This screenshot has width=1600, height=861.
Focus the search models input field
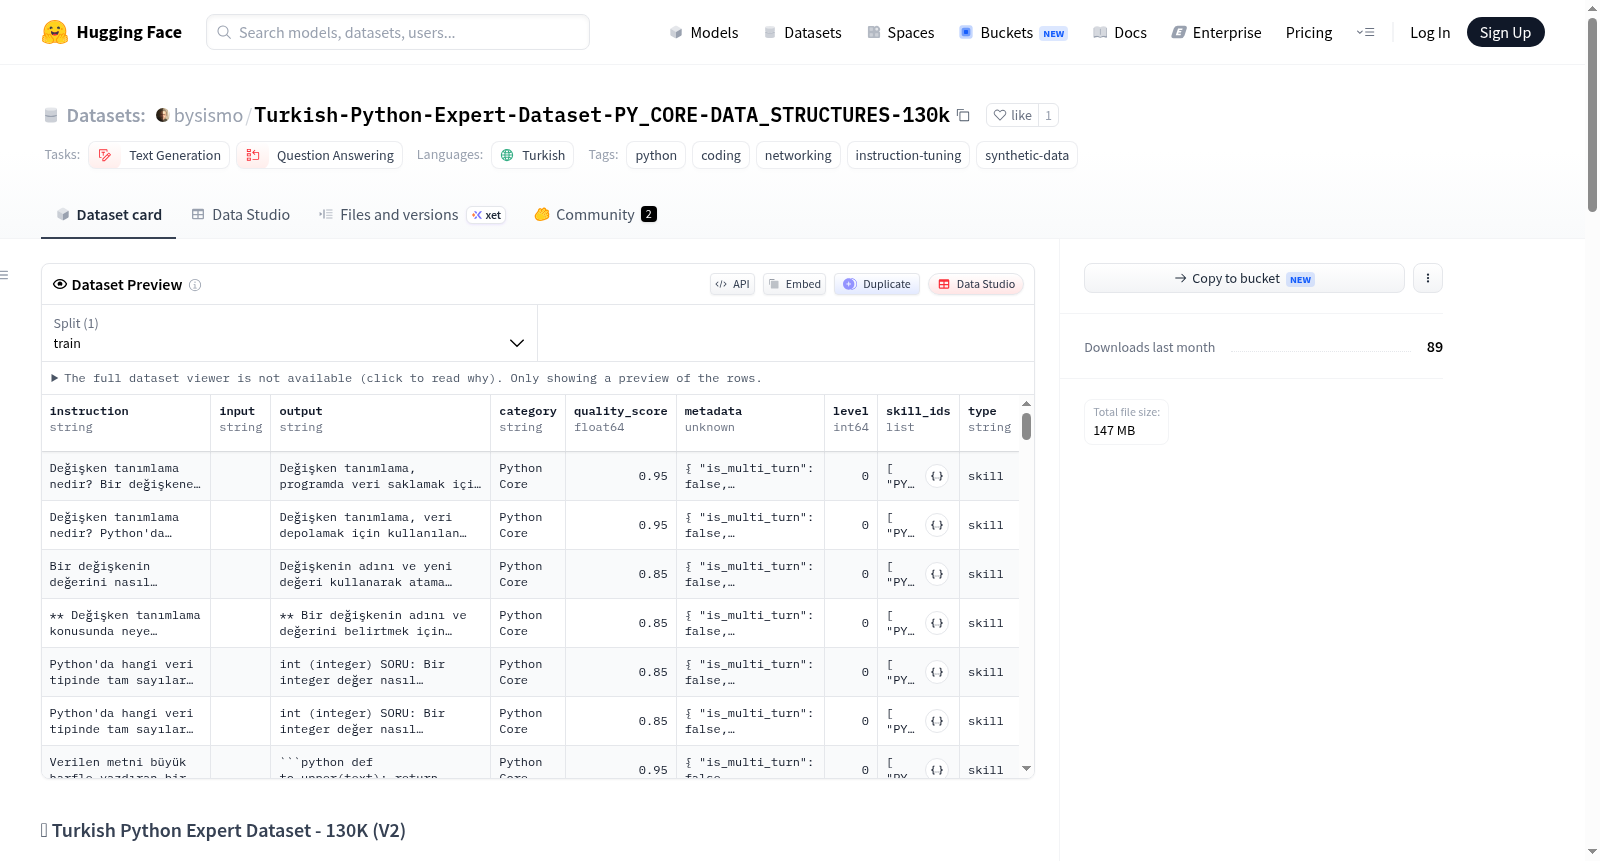[398, 32]
